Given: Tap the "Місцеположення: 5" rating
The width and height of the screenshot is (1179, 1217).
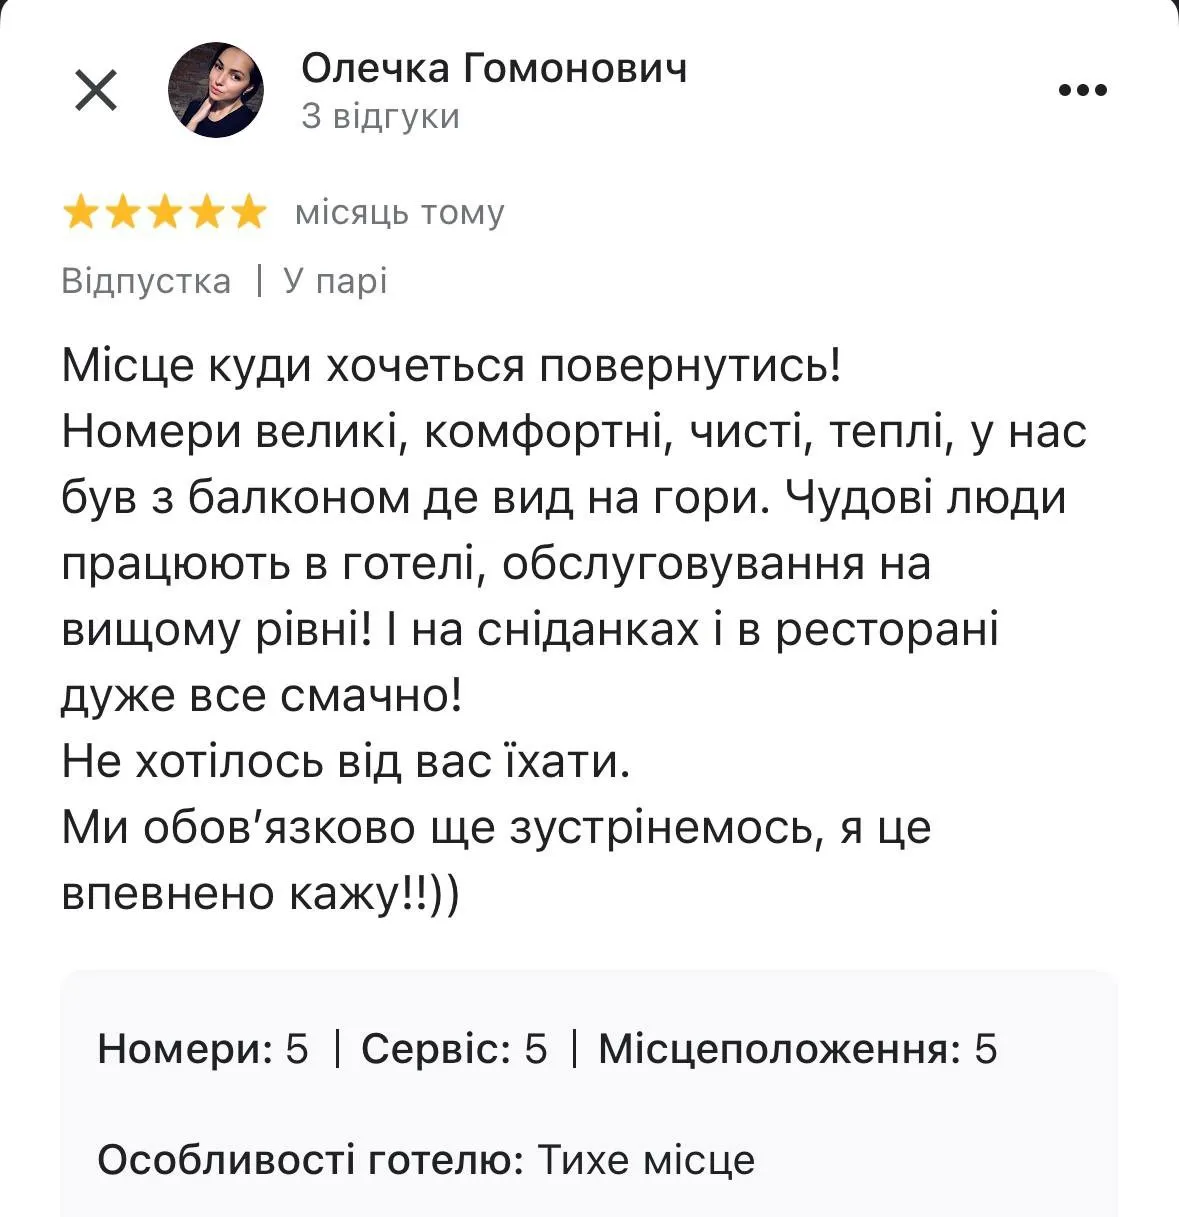Looking at the screenshot, I should click(797, 1049).
